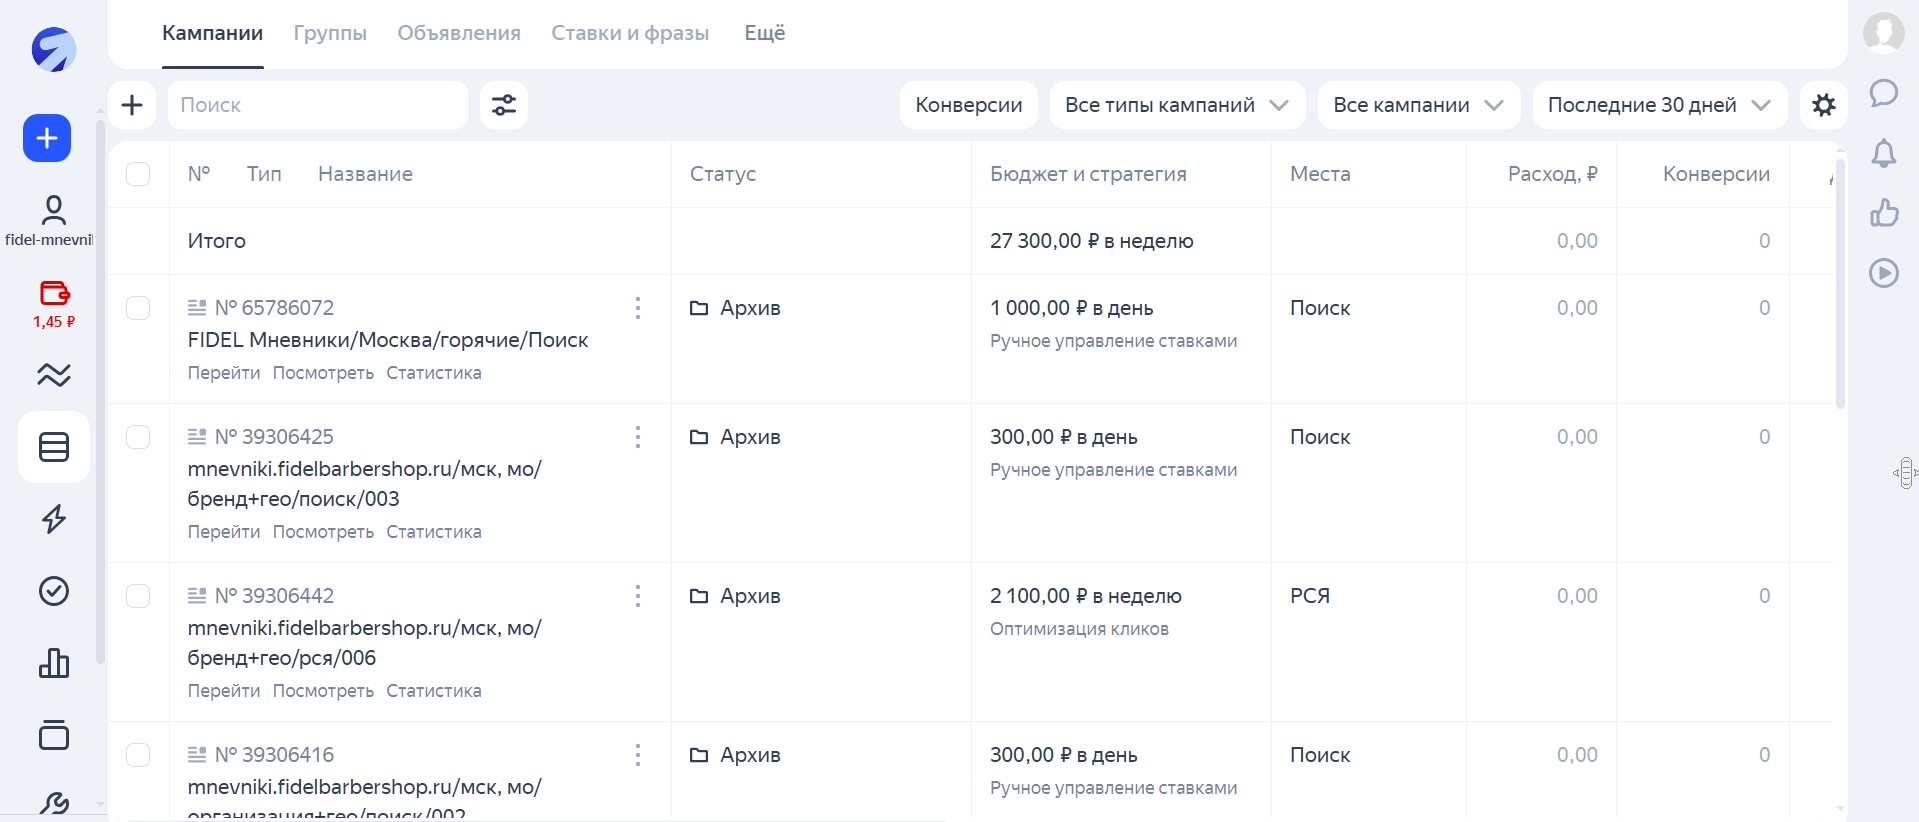Open the wave trends icon in sidebar
This screenshot has width=1919, height=822.
pyautogui.click(x=54, y=375)
